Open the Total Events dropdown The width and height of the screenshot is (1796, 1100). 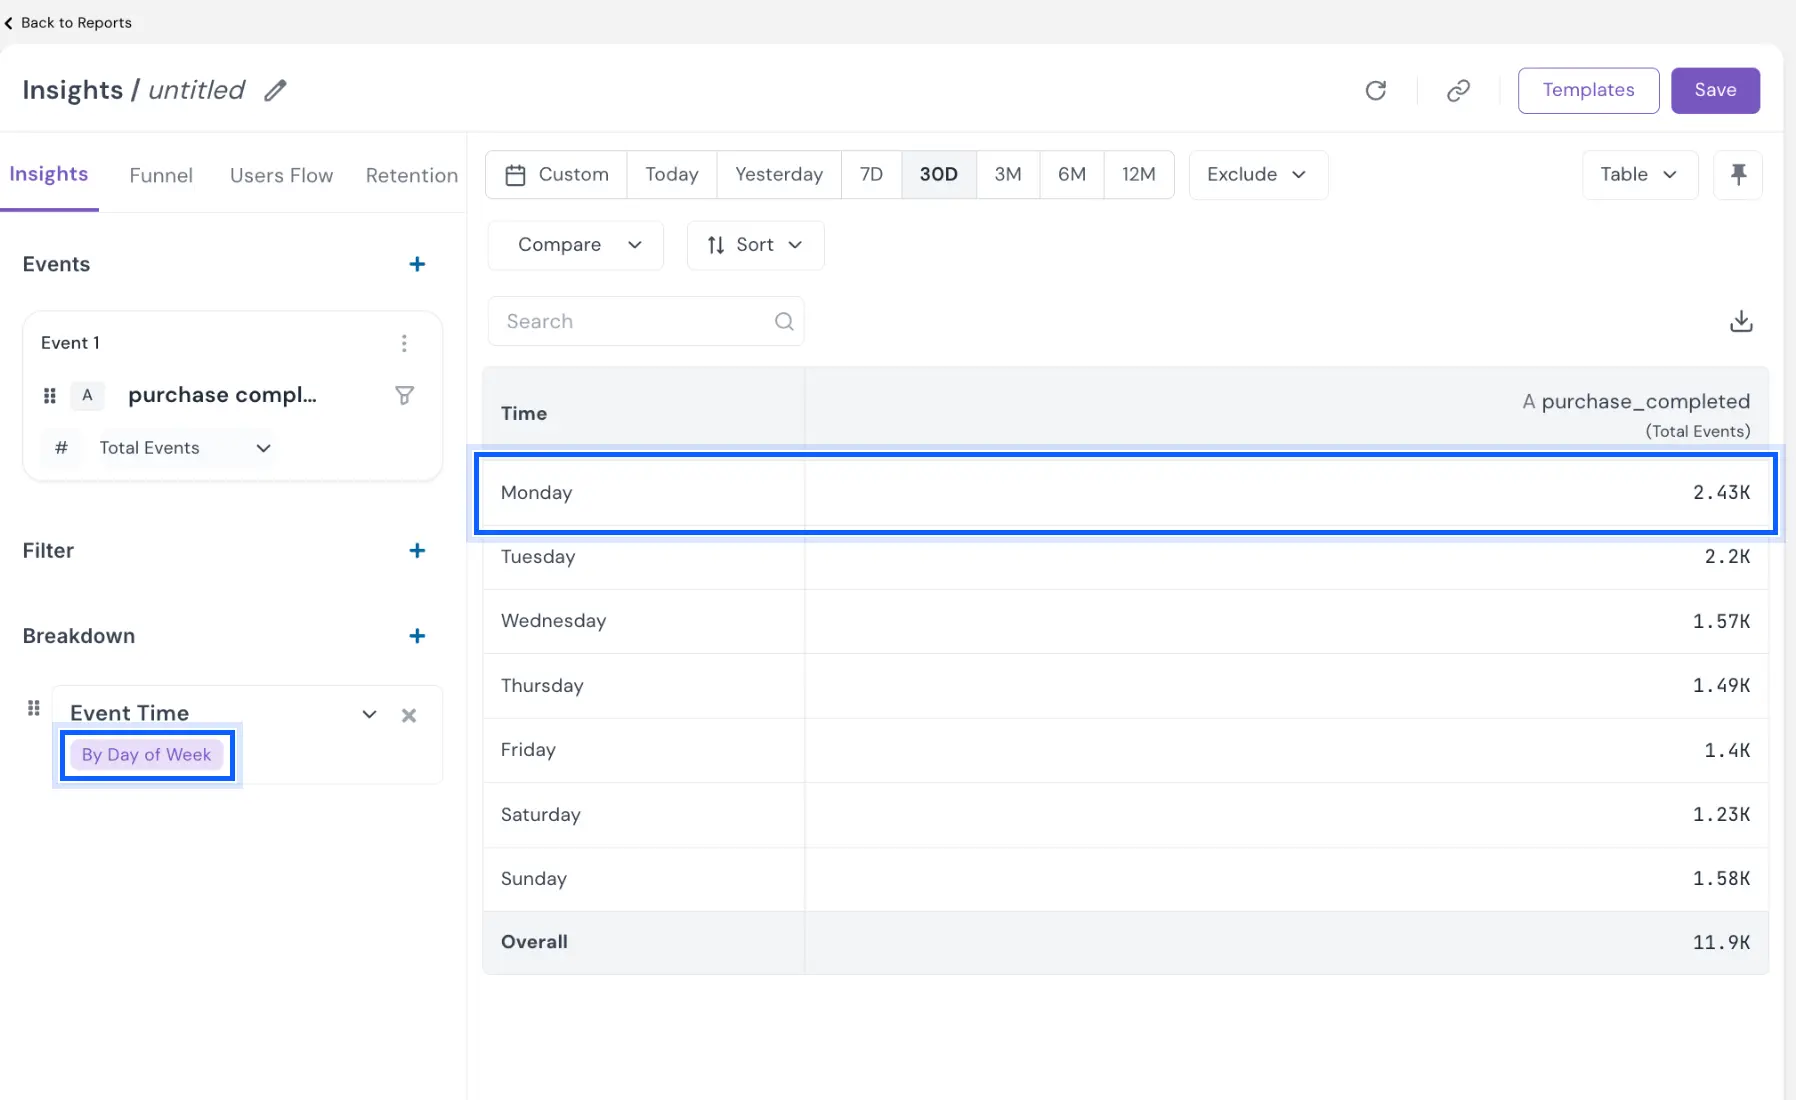(x=185, y=448)
